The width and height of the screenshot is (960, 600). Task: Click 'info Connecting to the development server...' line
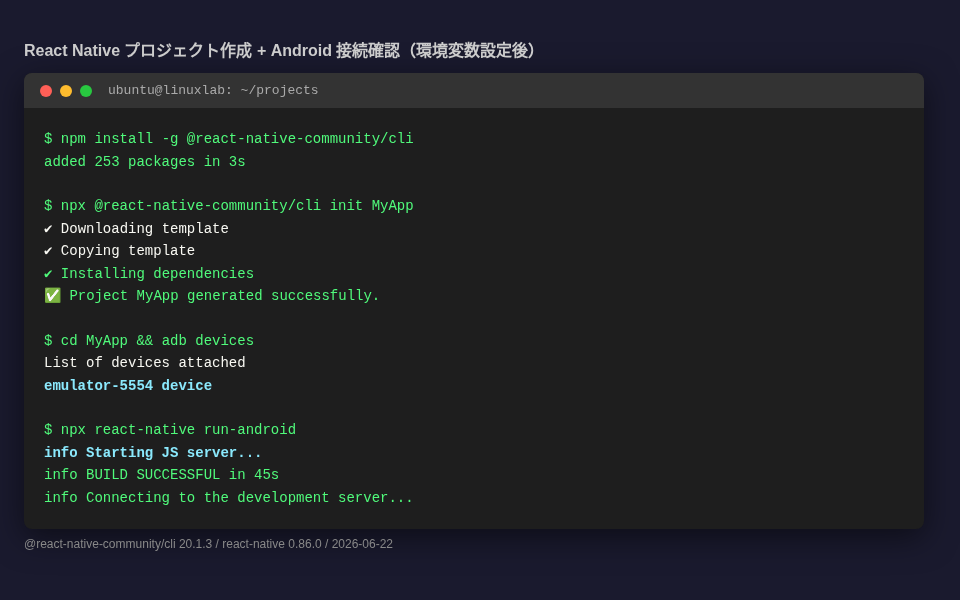point(228,497)
